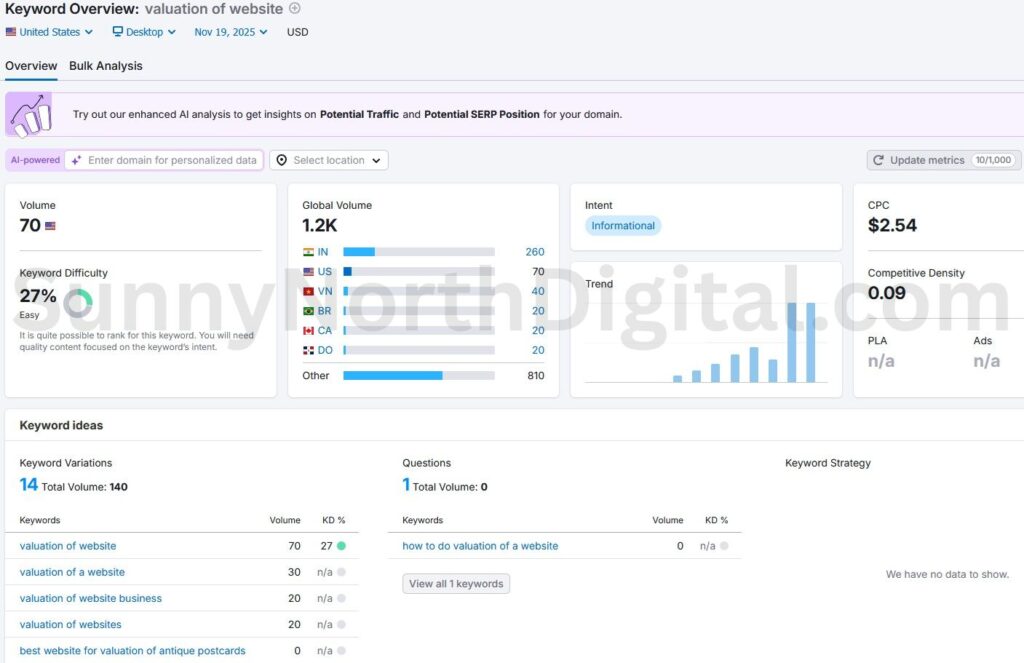Click the Enter domain for personalized data field
This screenshot has width=1024, height=663.
coord(165,160)
